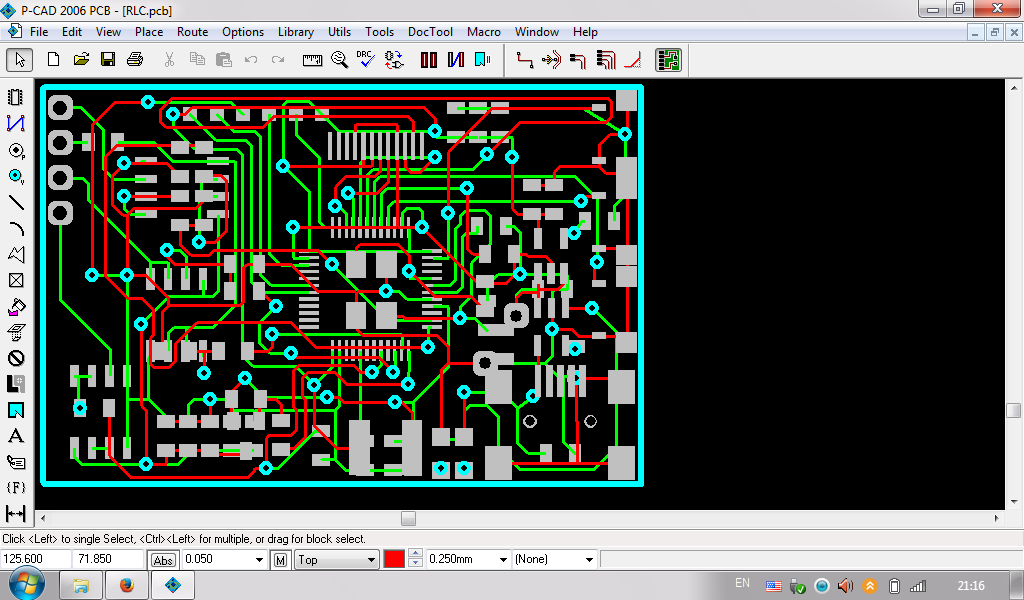Select the Place Text tool
Viewport: 1024px width, 600px height.
point(16,436)
